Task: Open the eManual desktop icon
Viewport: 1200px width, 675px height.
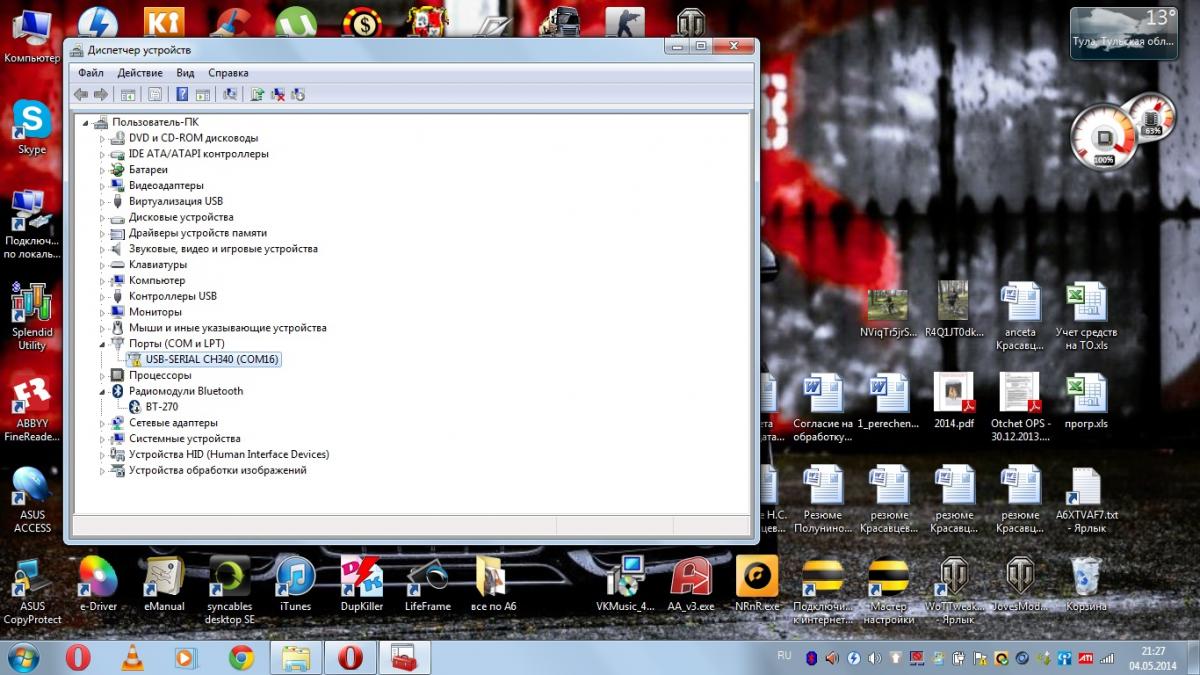Action: click(x=164, y=584)
